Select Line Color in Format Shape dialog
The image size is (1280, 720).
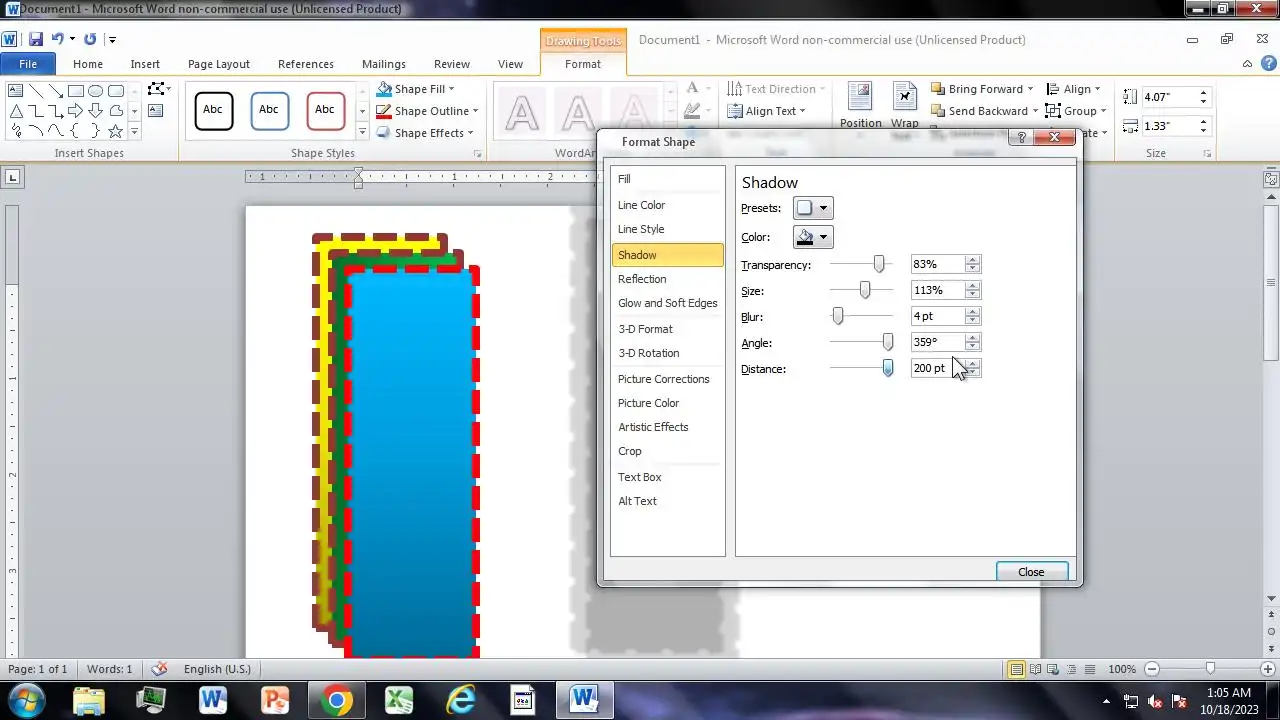(668, 205)
